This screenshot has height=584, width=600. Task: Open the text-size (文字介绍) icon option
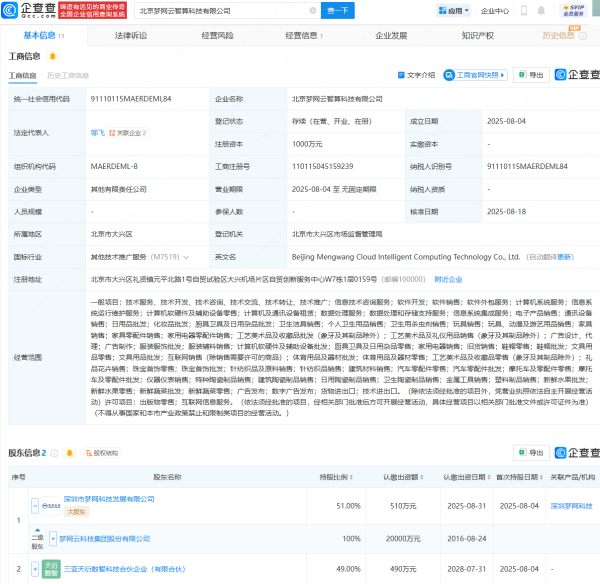[415, 75]
